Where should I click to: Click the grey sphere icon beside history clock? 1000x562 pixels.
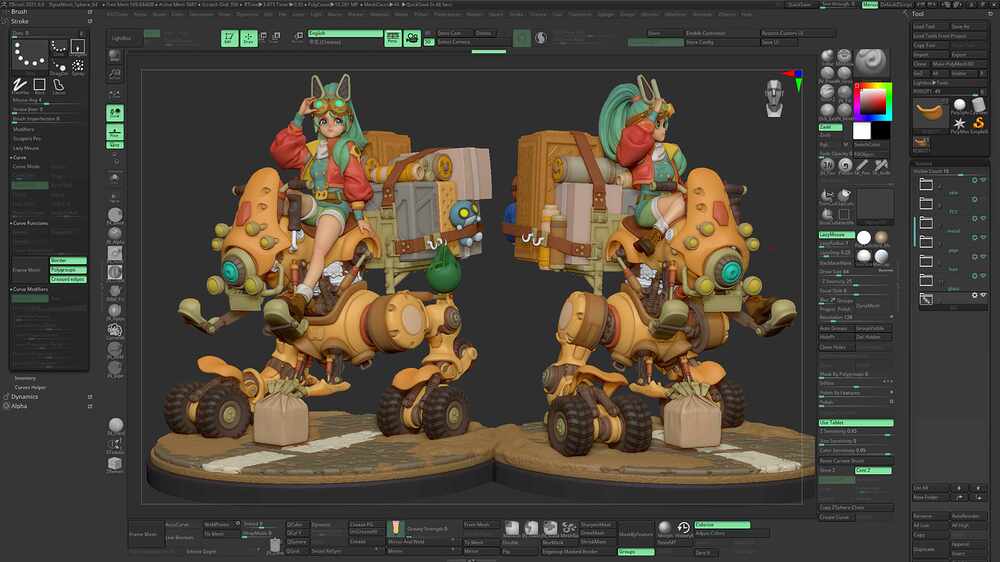point(665,528)
